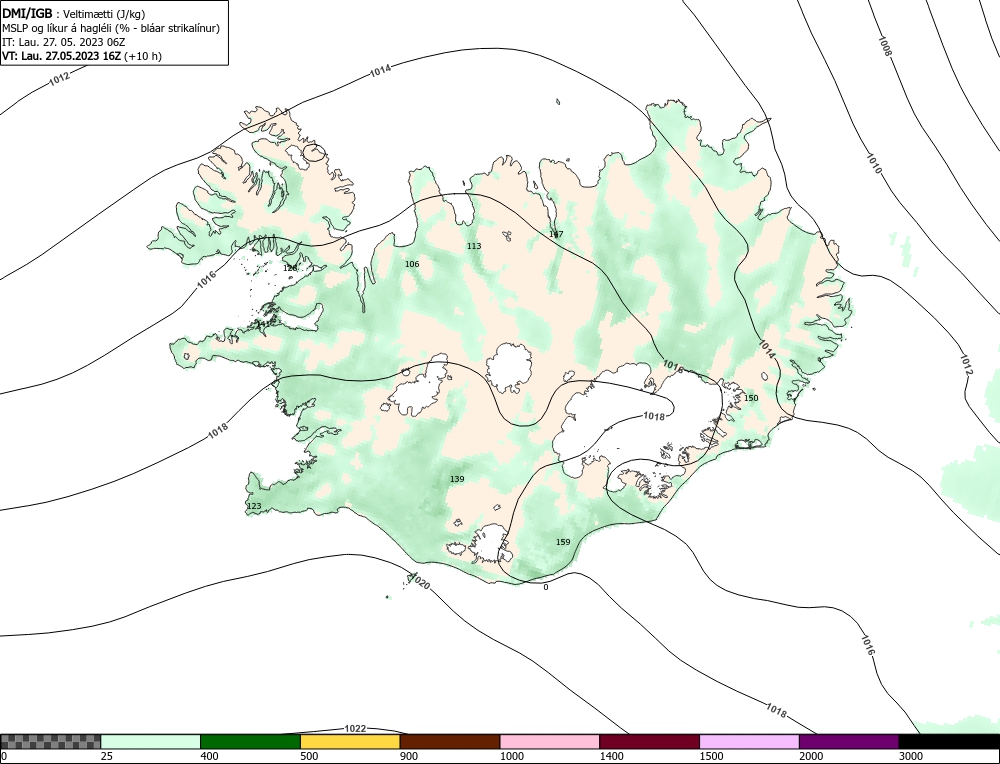The height and width of the screenshot is (764, 1000).
Task: Click the legend tick label 1000
Action: click(x=511, y=756)
